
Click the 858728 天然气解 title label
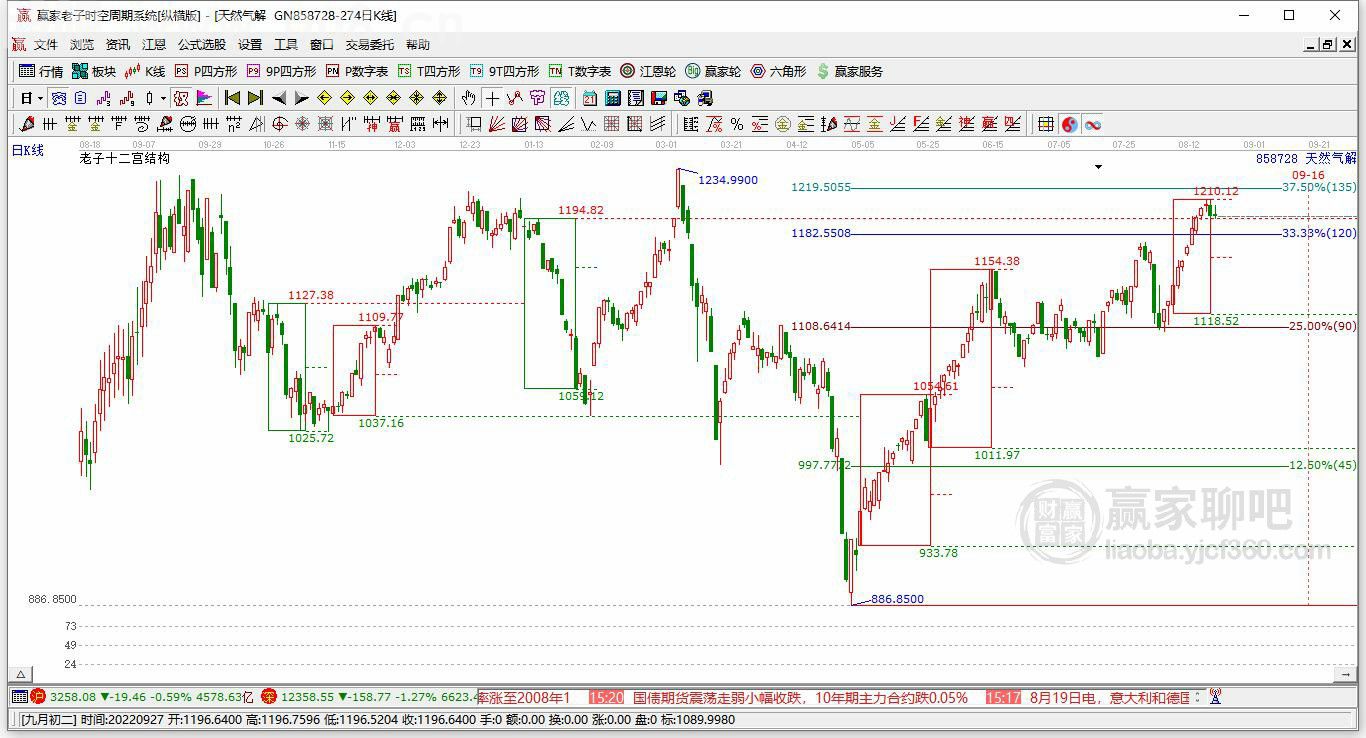(1306, 158)
